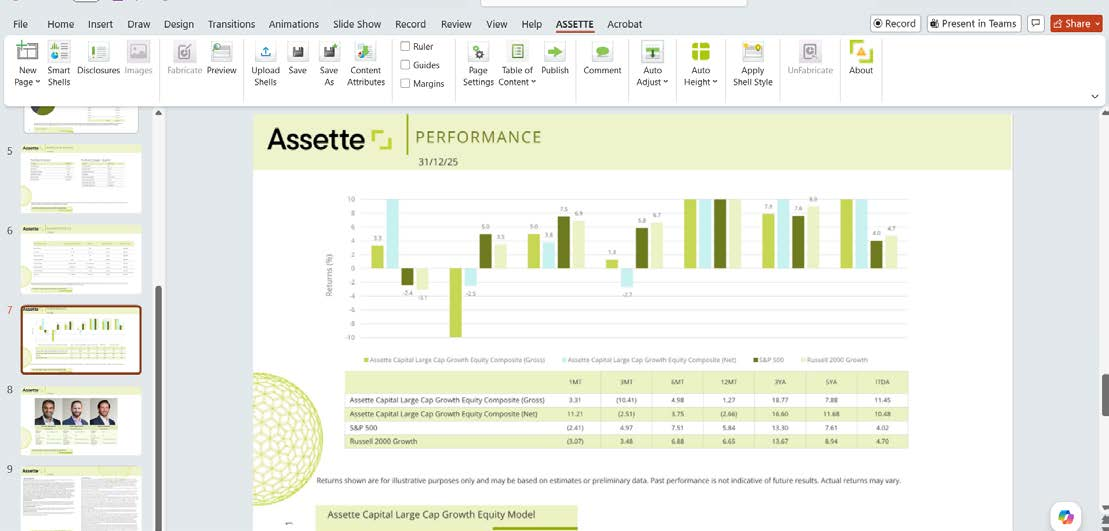Switch to the Draw tab
The width and height of the screenshot is (1109, 531).
pos(139,24)
